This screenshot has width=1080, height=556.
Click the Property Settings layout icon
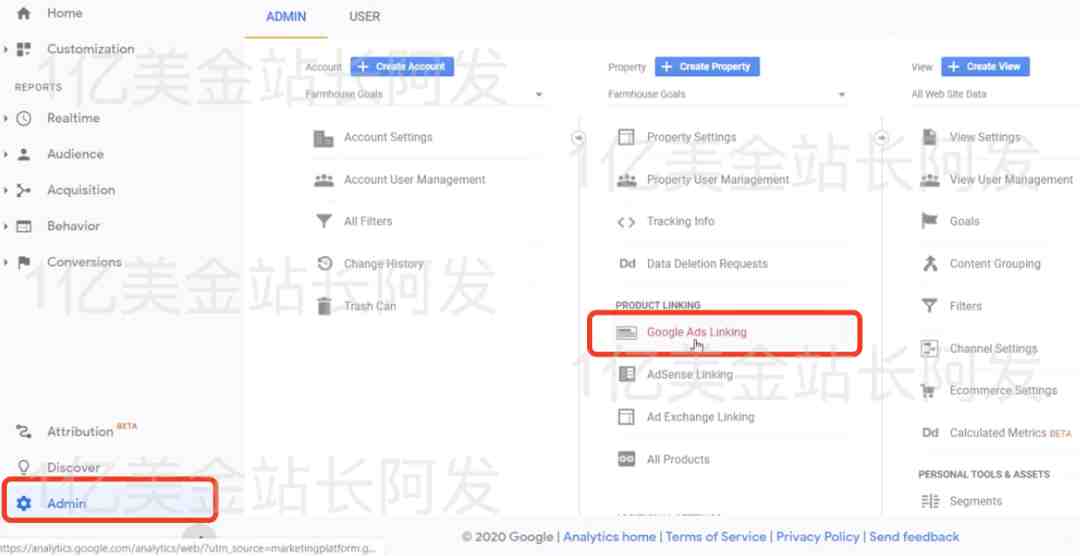(x=626, y=138)
